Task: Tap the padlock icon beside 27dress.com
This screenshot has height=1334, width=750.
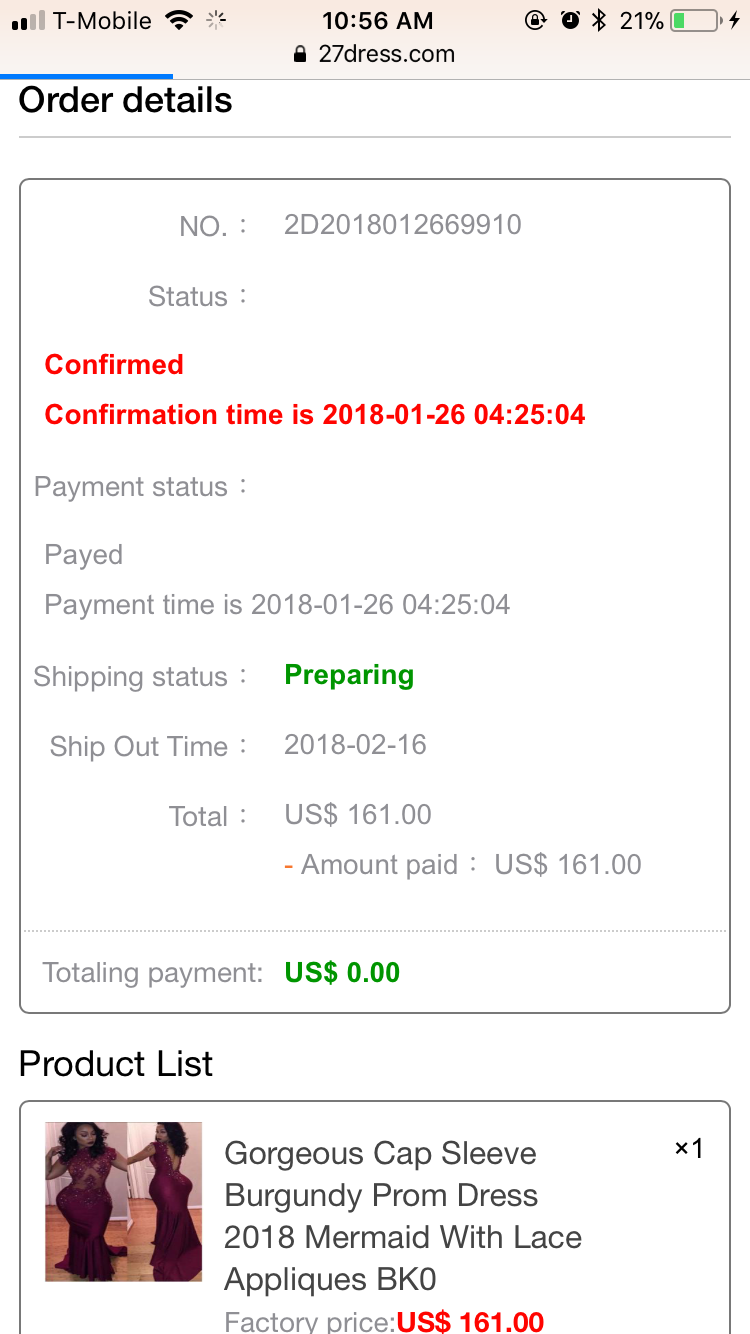Action: tap(300, 55)
